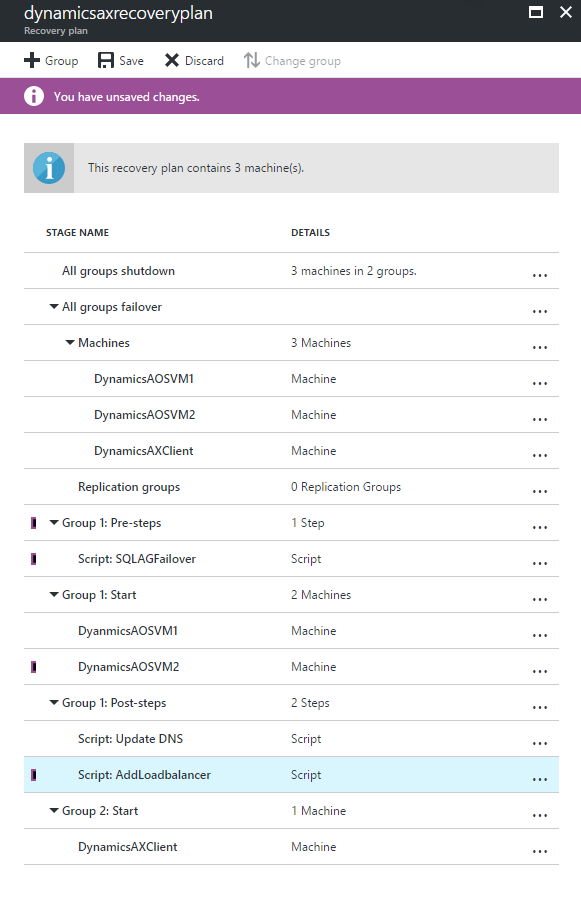This screenshot has height=913, width=581.
Task: Collapse the Machines tree node
Action: tap(69, 342)
